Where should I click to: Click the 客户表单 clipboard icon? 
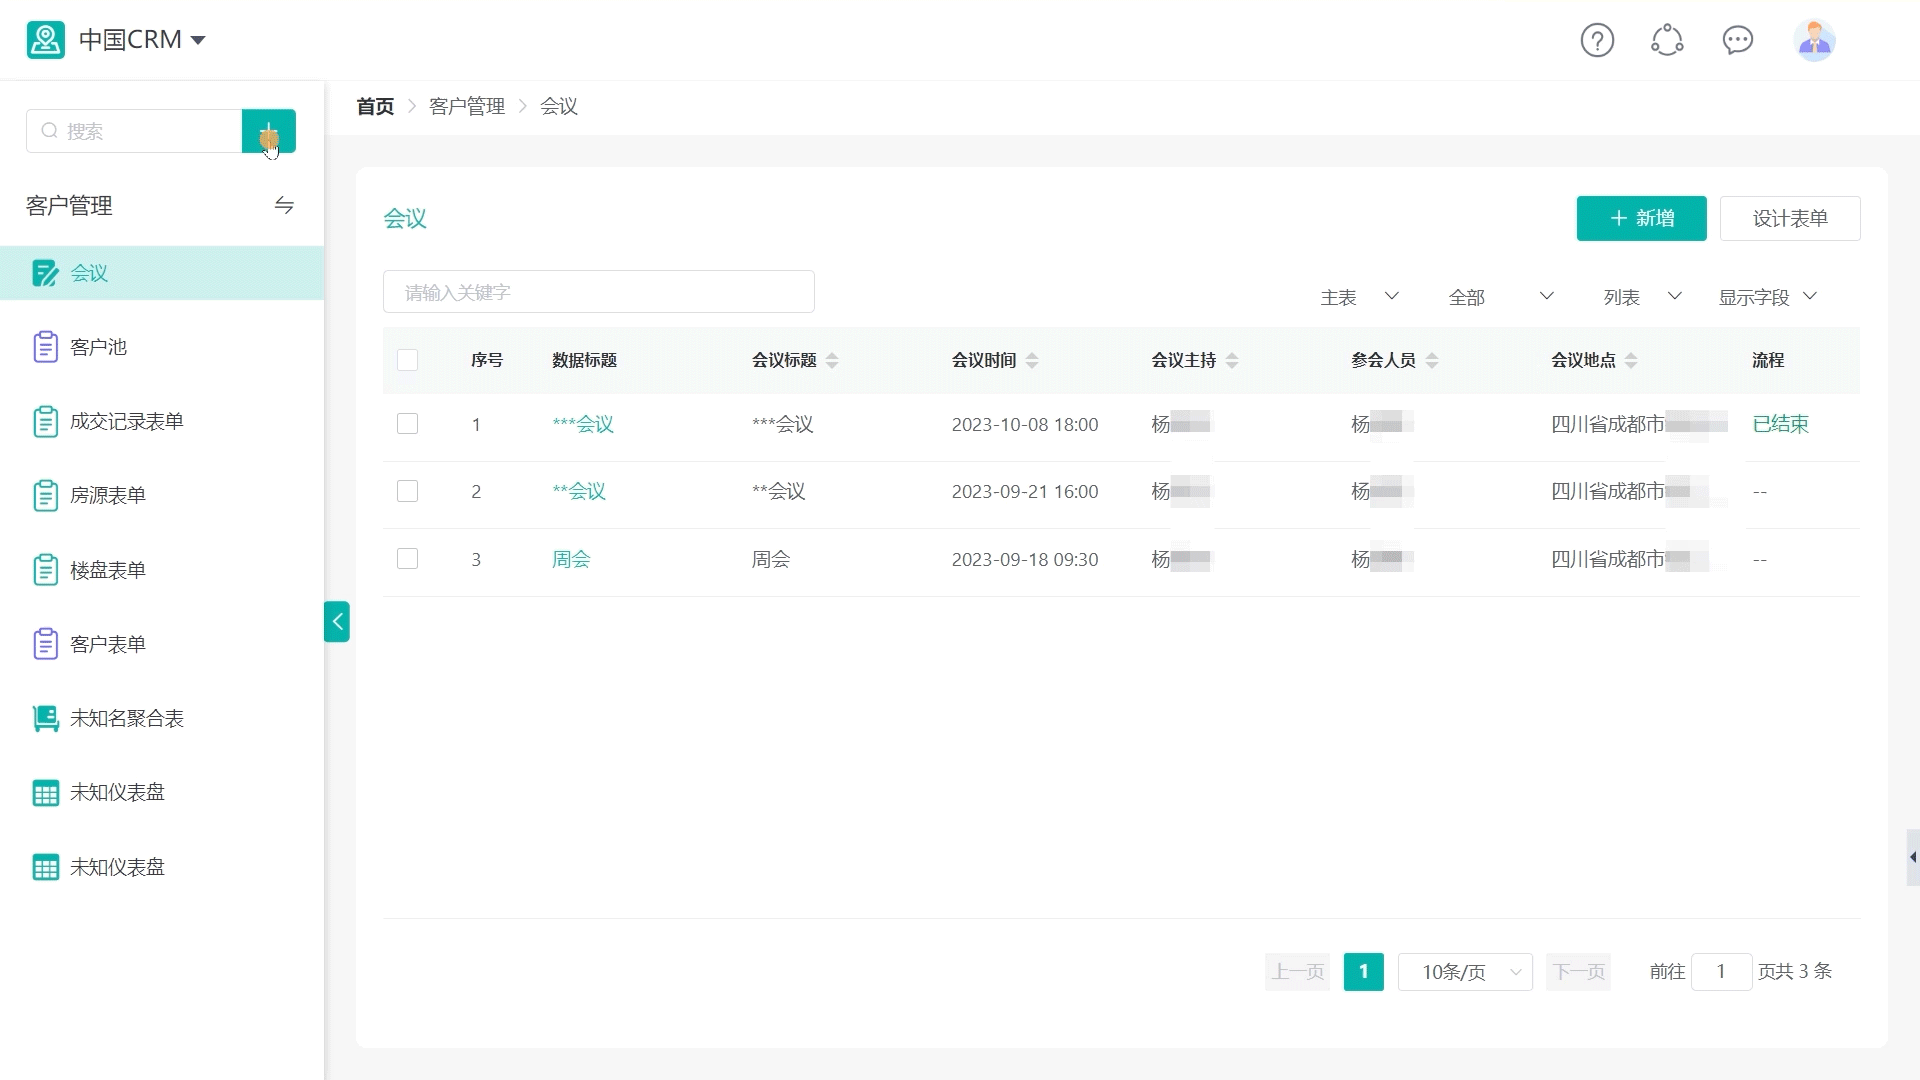pos(45,644)
